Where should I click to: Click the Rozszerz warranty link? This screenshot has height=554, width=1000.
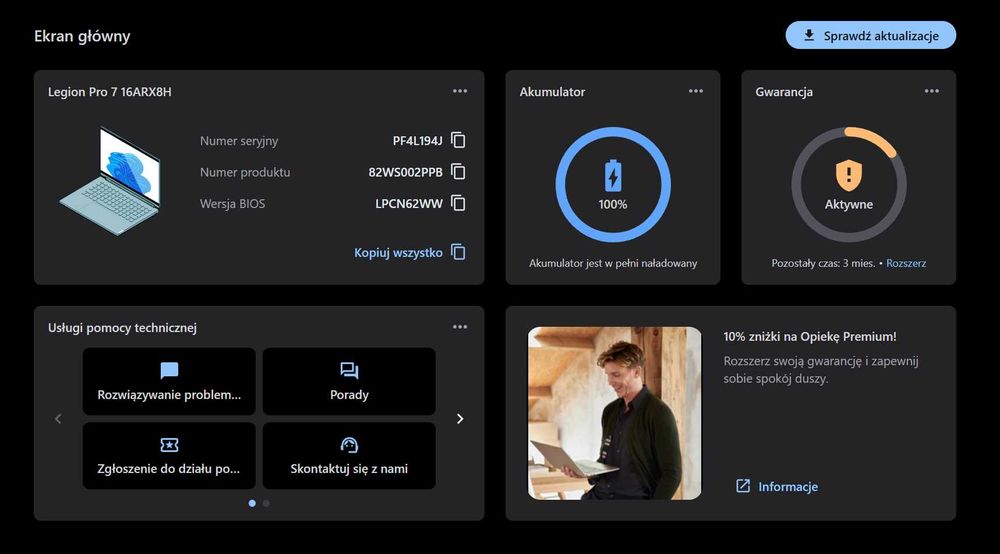[906, 263]
